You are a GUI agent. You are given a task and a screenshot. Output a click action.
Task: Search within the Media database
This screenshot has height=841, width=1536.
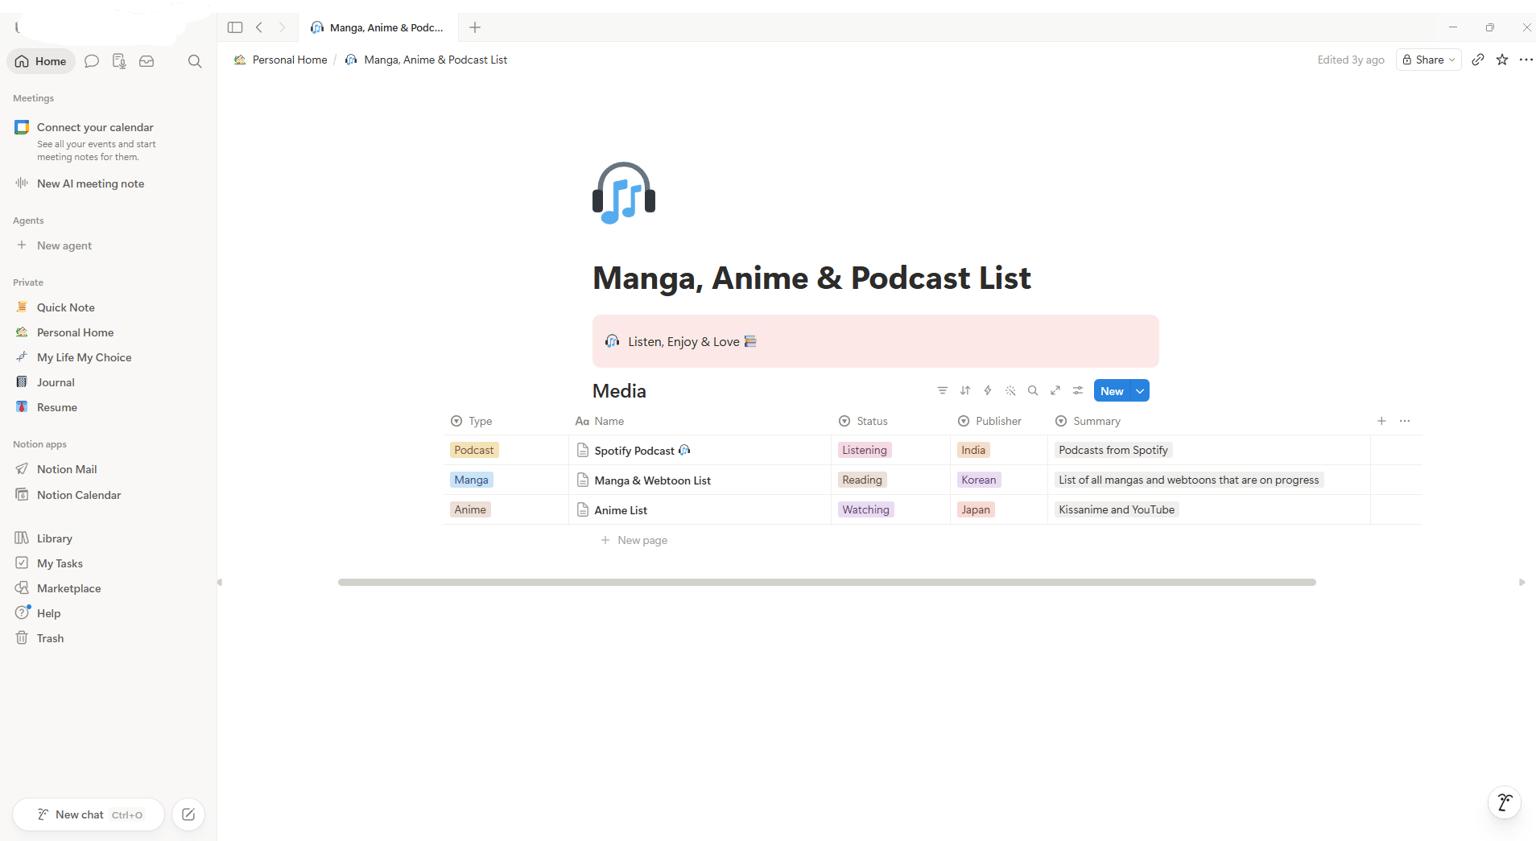click(x=1033, y=391)
